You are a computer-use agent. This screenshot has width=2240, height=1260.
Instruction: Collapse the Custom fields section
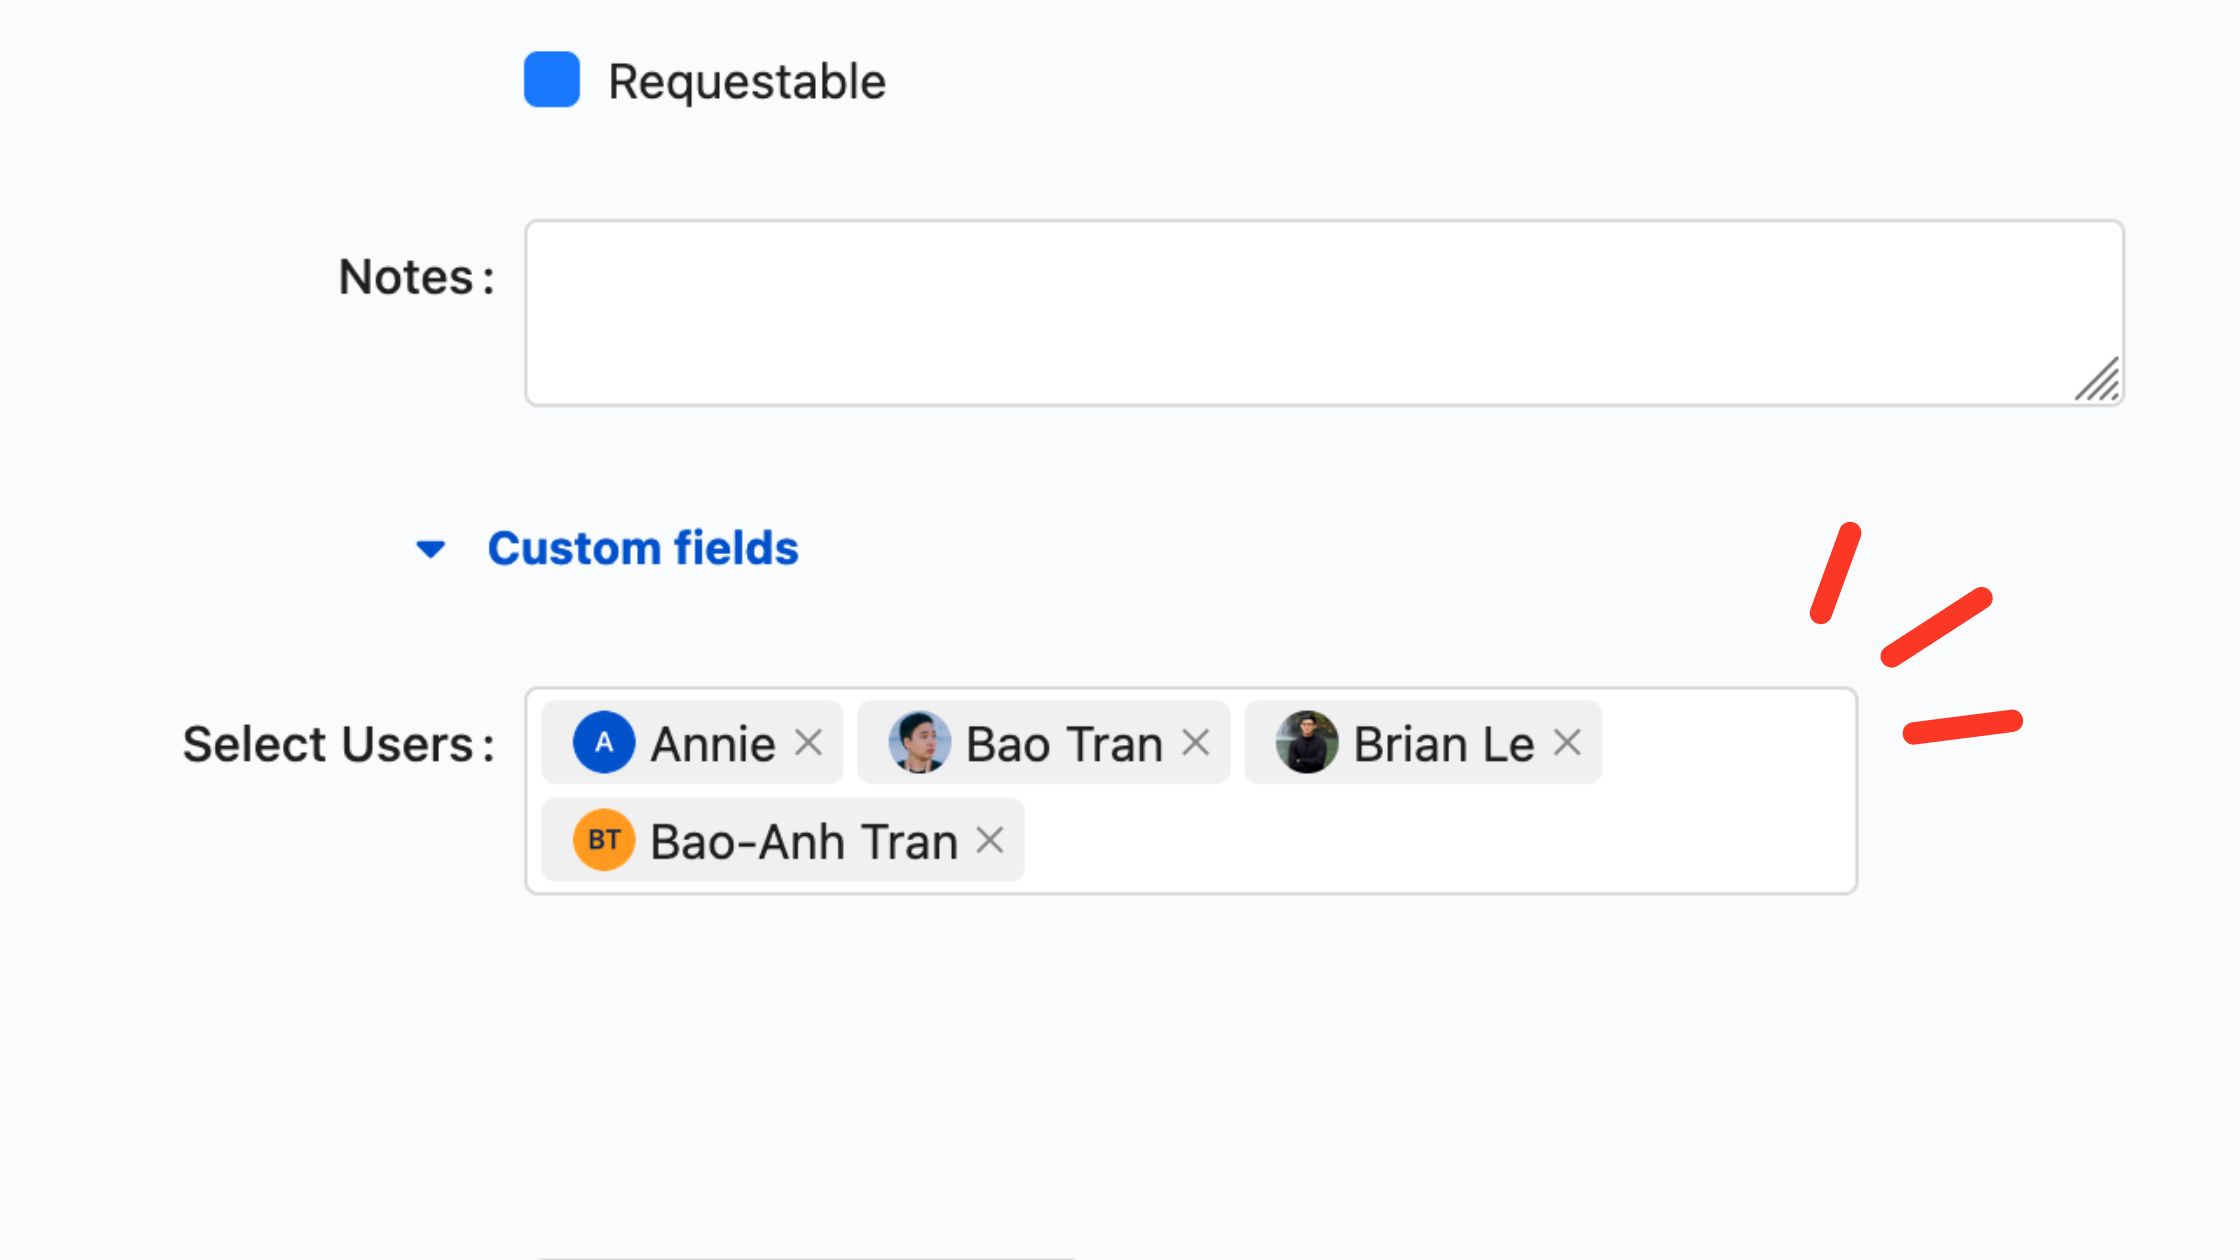[x=431, y=548]
